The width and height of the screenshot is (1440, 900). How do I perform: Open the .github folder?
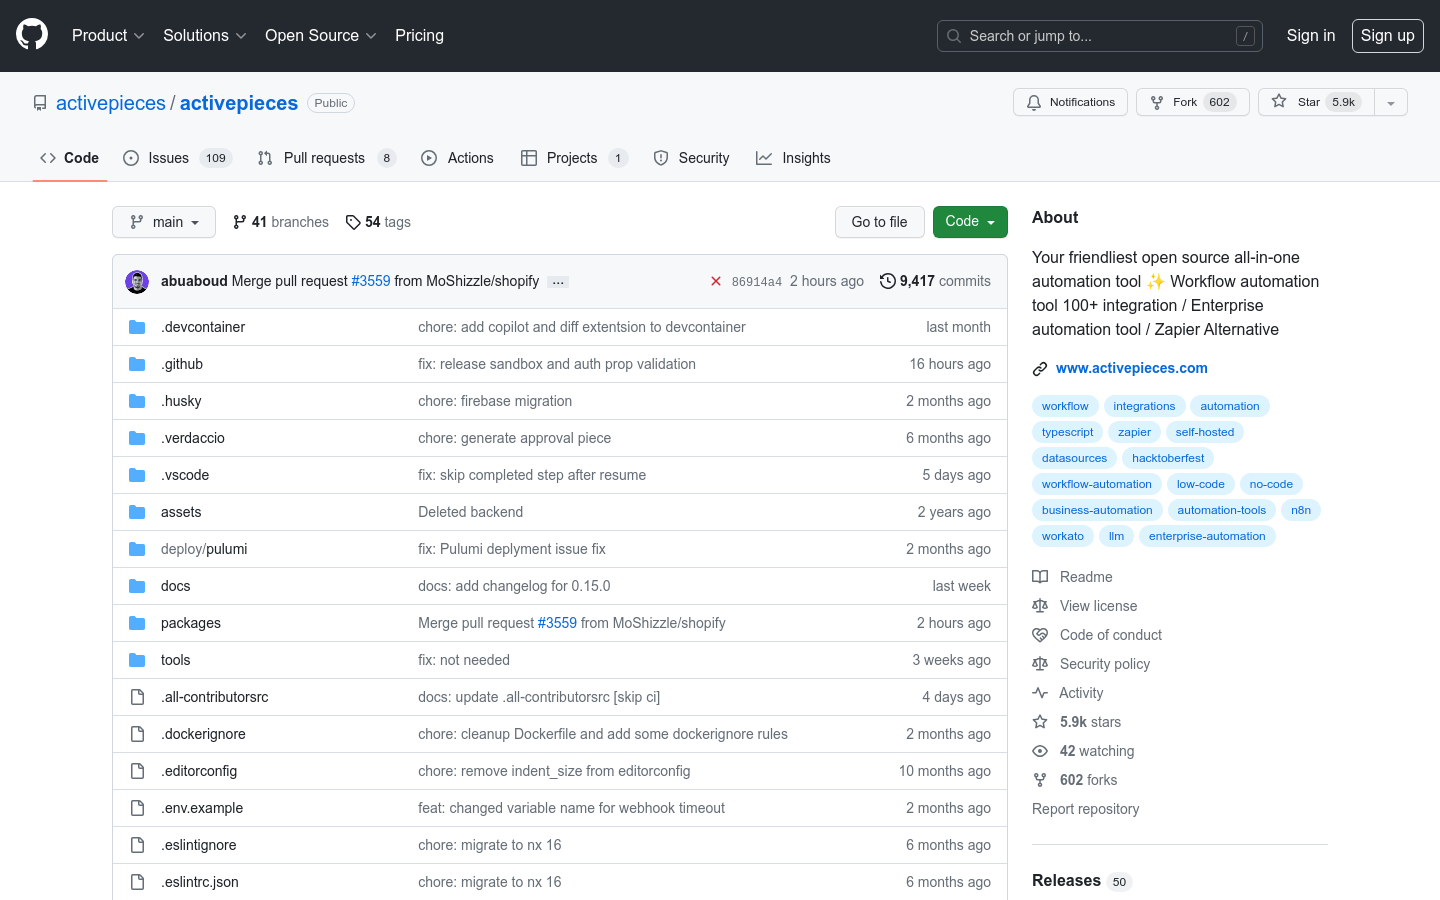tap(182, 364)
